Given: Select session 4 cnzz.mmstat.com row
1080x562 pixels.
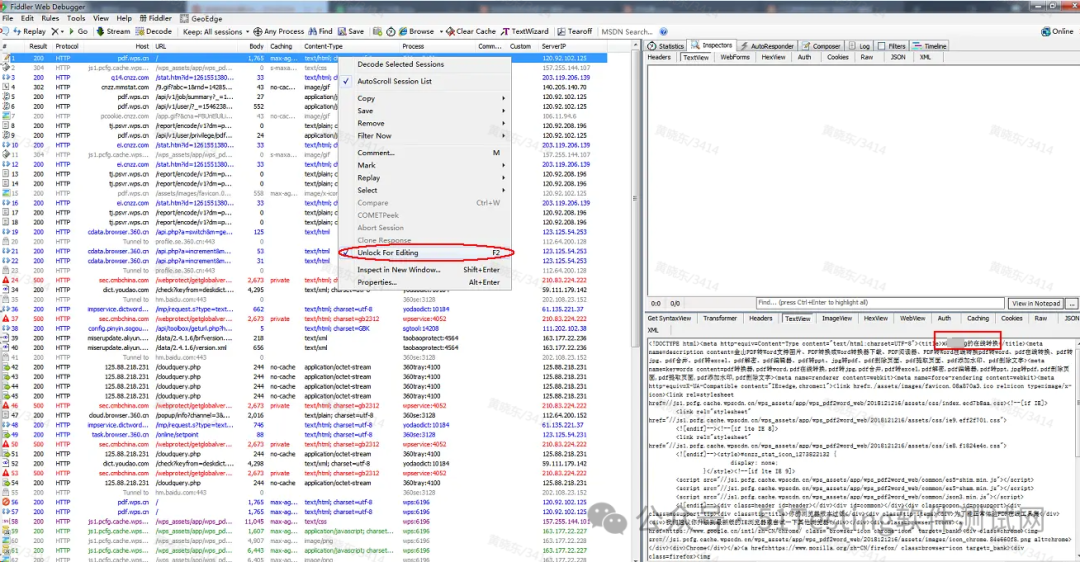Looking at the screenshot, I should point(303,87).
